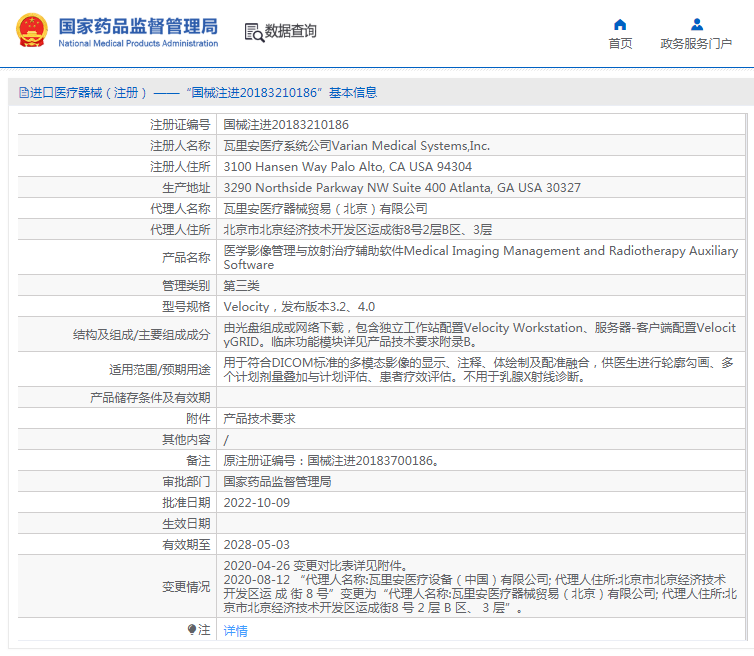Click 生产地址 label
Screen dimensions: 754x656
pos(186,188)
